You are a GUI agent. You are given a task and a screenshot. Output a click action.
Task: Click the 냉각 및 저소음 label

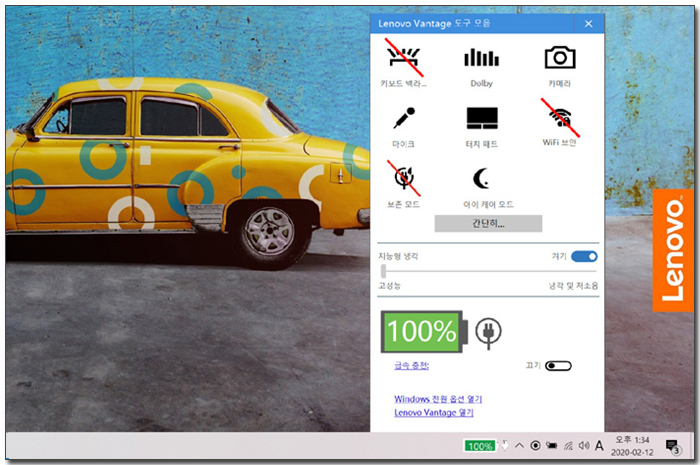pos(573,286)
